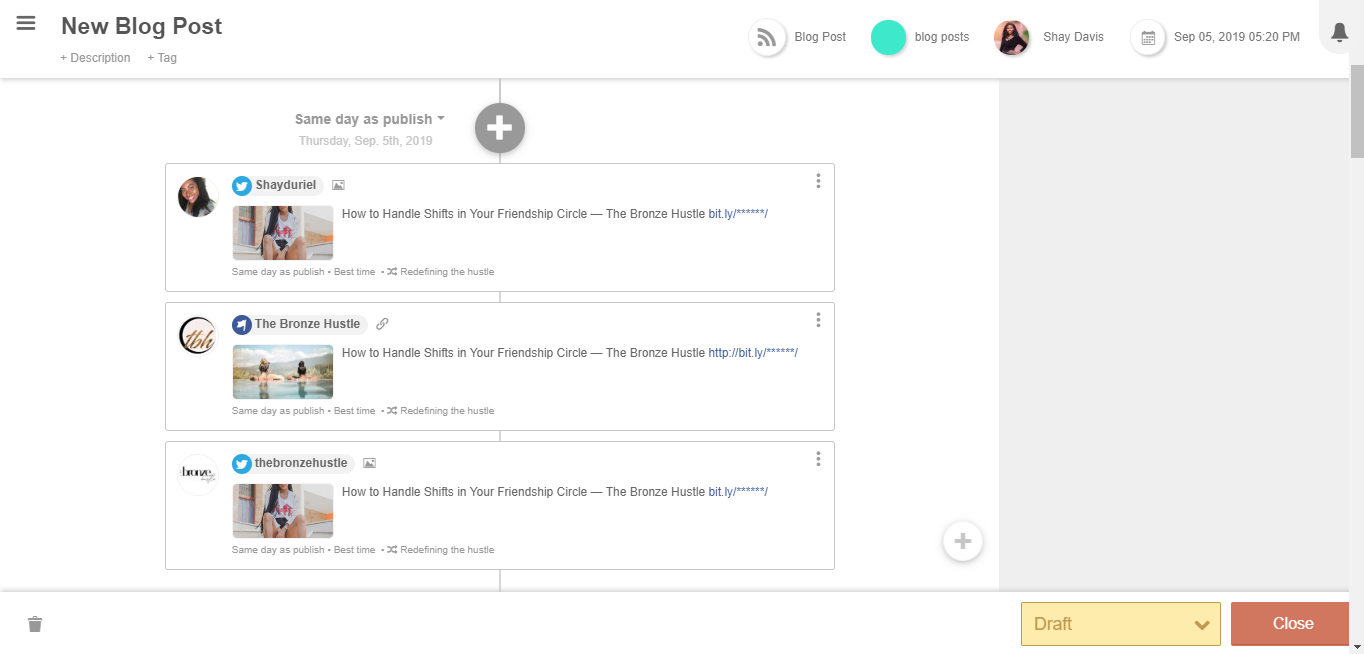Click the thebronzehustle account name
The width and height of the screenshot is (1364, 654).
click(x=301, y=463)
